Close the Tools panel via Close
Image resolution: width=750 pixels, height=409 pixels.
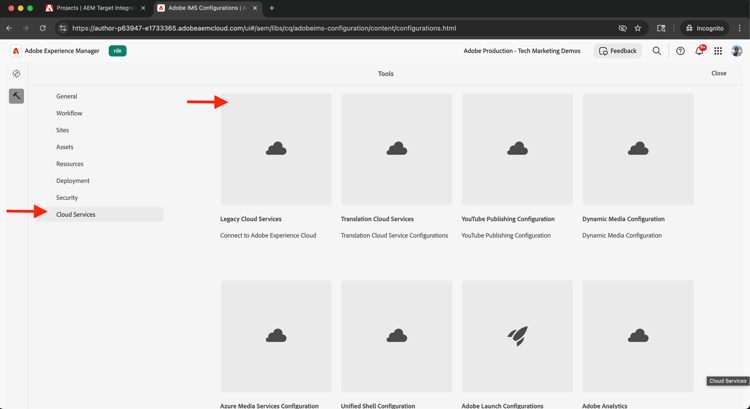[718, 73]
